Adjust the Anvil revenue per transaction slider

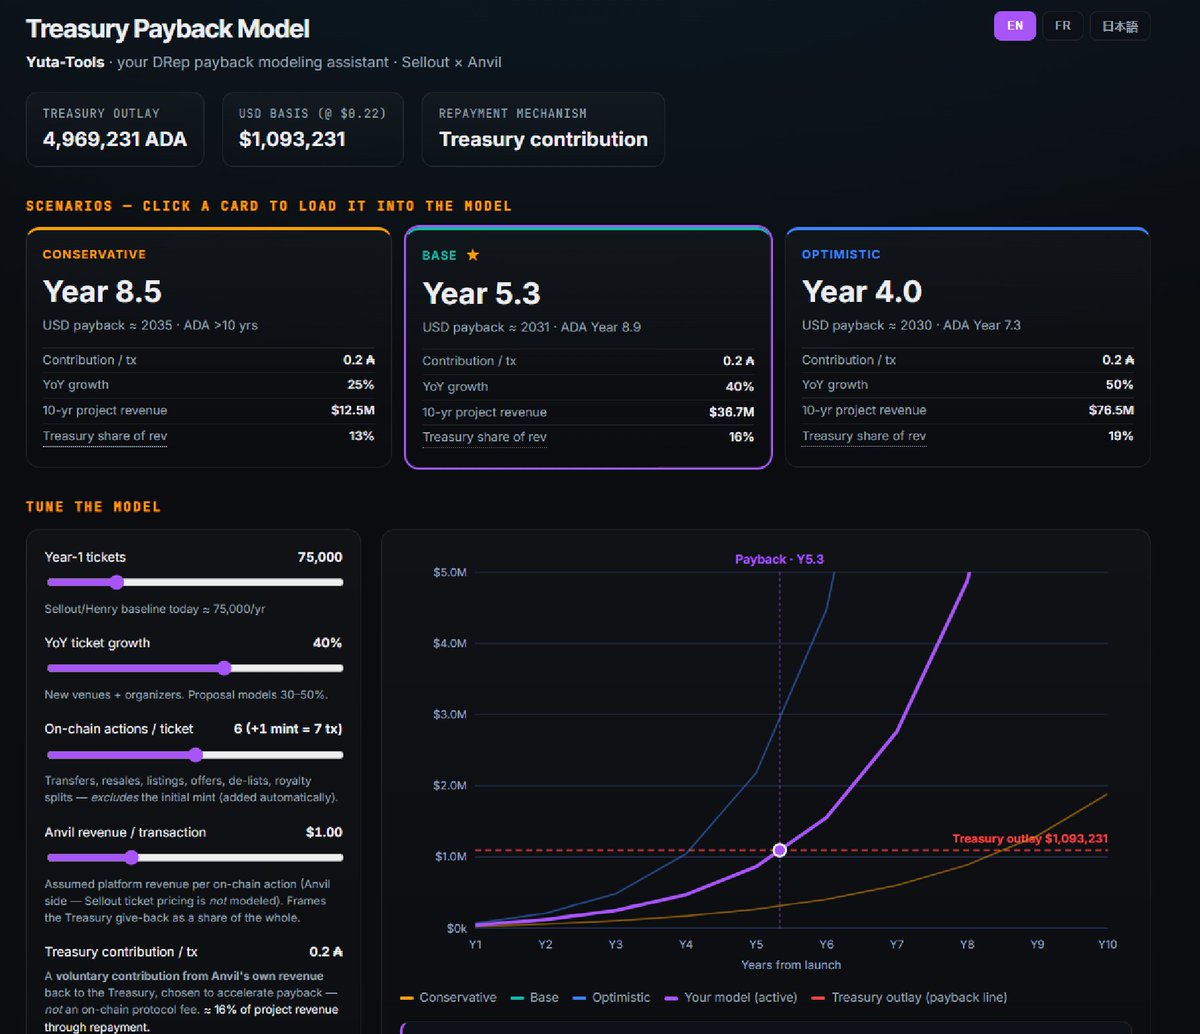(x=195, y=857)
